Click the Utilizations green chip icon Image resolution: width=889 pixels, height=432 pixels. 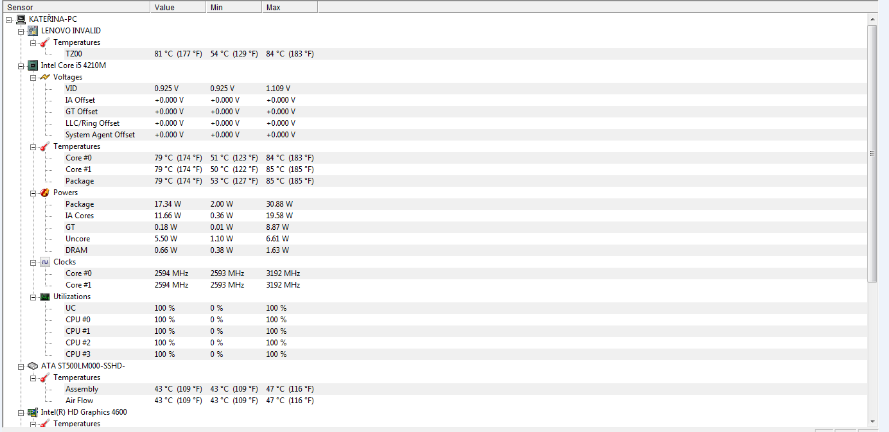[45, 297]
